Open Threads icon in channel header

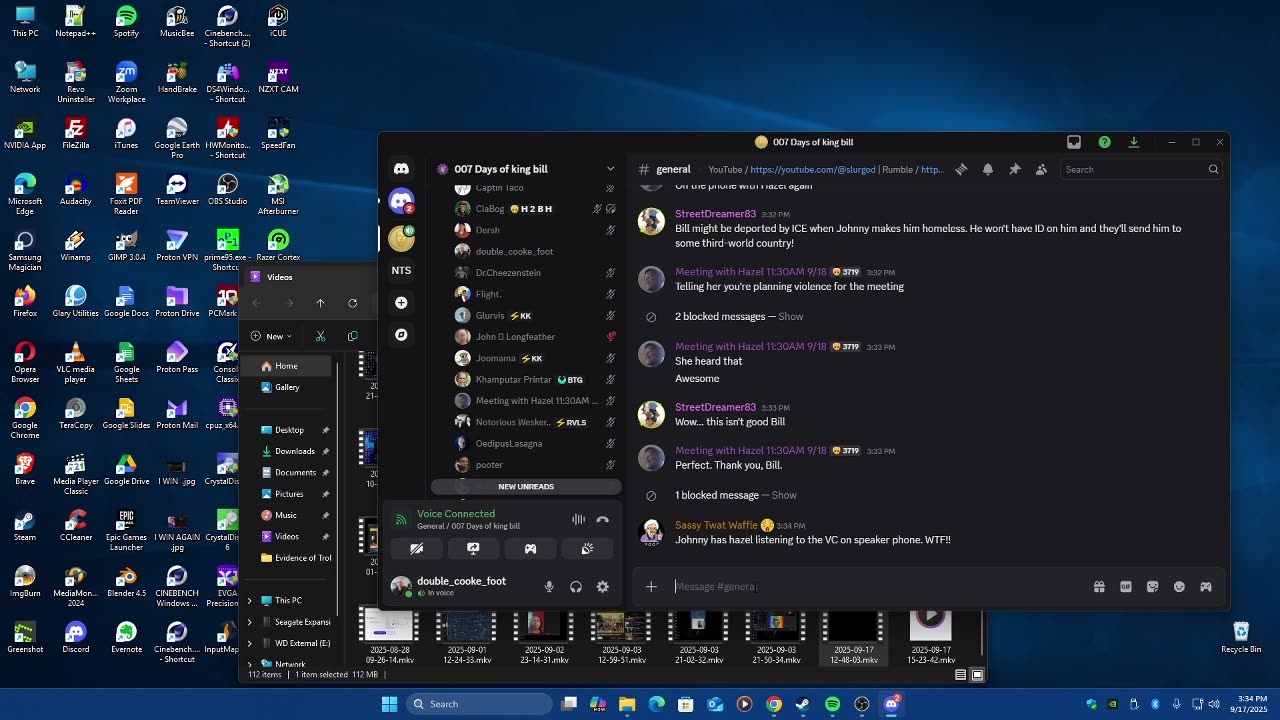click(961, 169)
